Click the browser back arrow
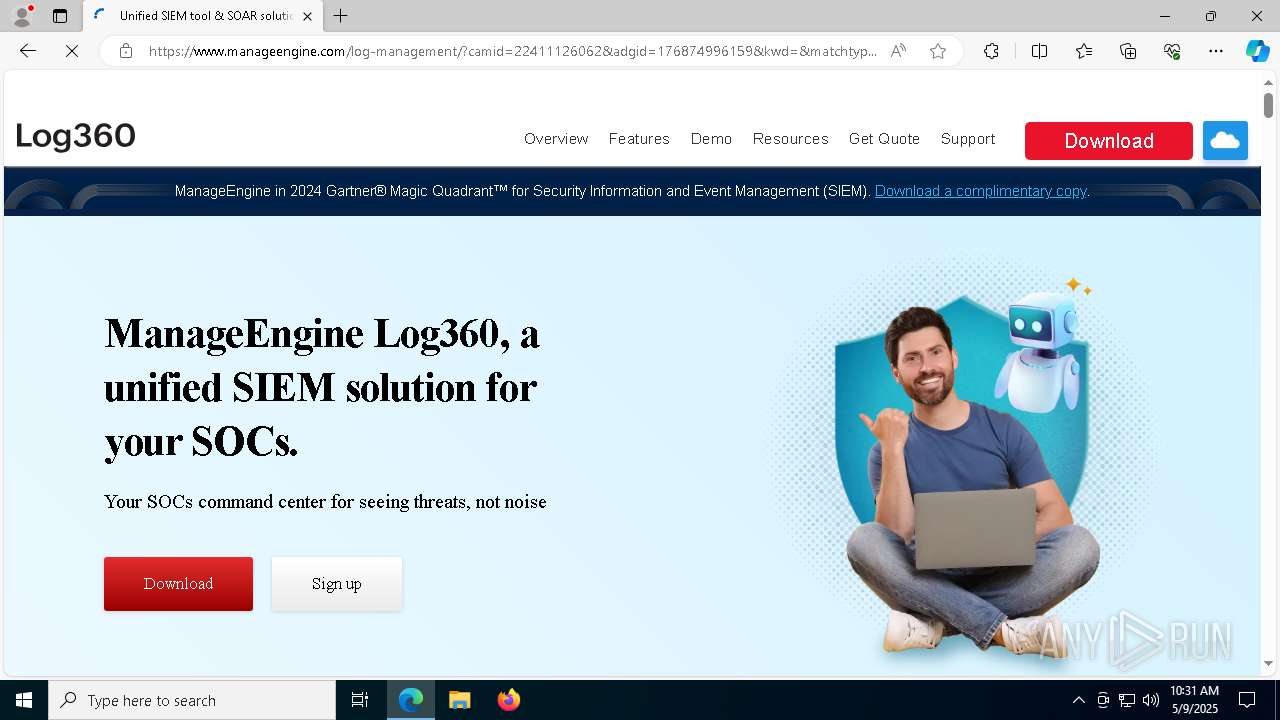1280x720 pixels. (28, 51)
